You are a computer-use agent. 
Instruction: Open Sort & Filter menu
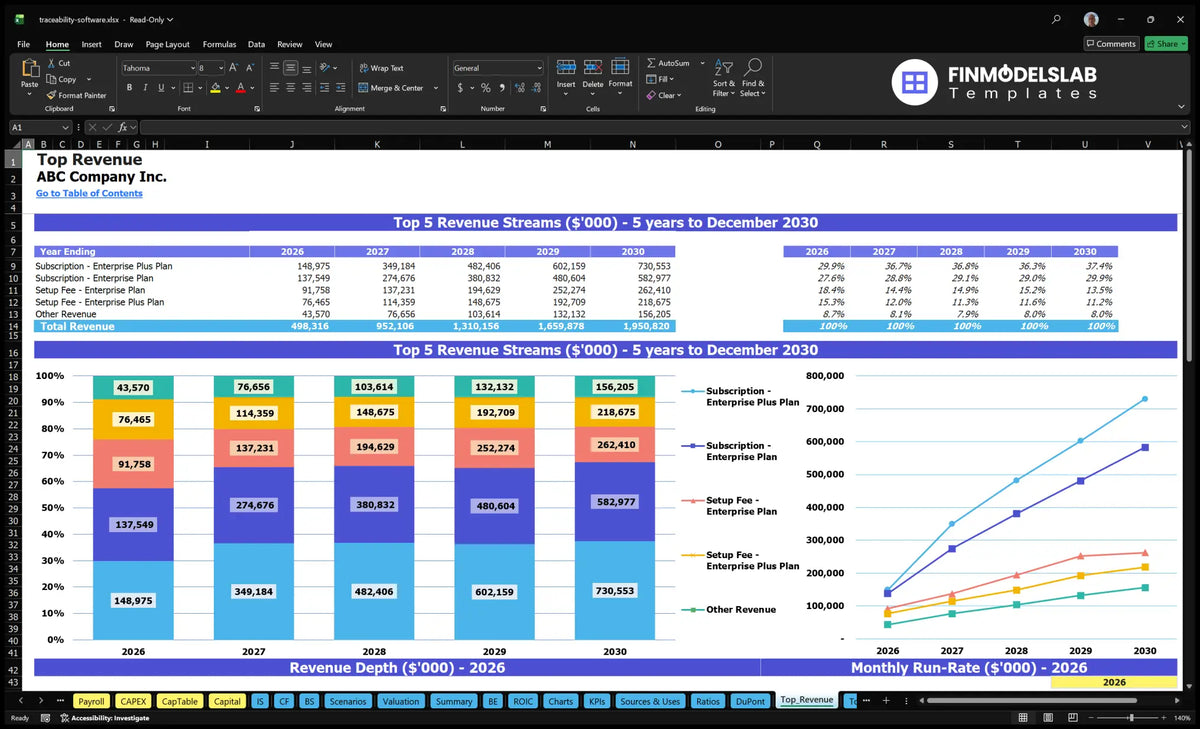click(724, 76)
